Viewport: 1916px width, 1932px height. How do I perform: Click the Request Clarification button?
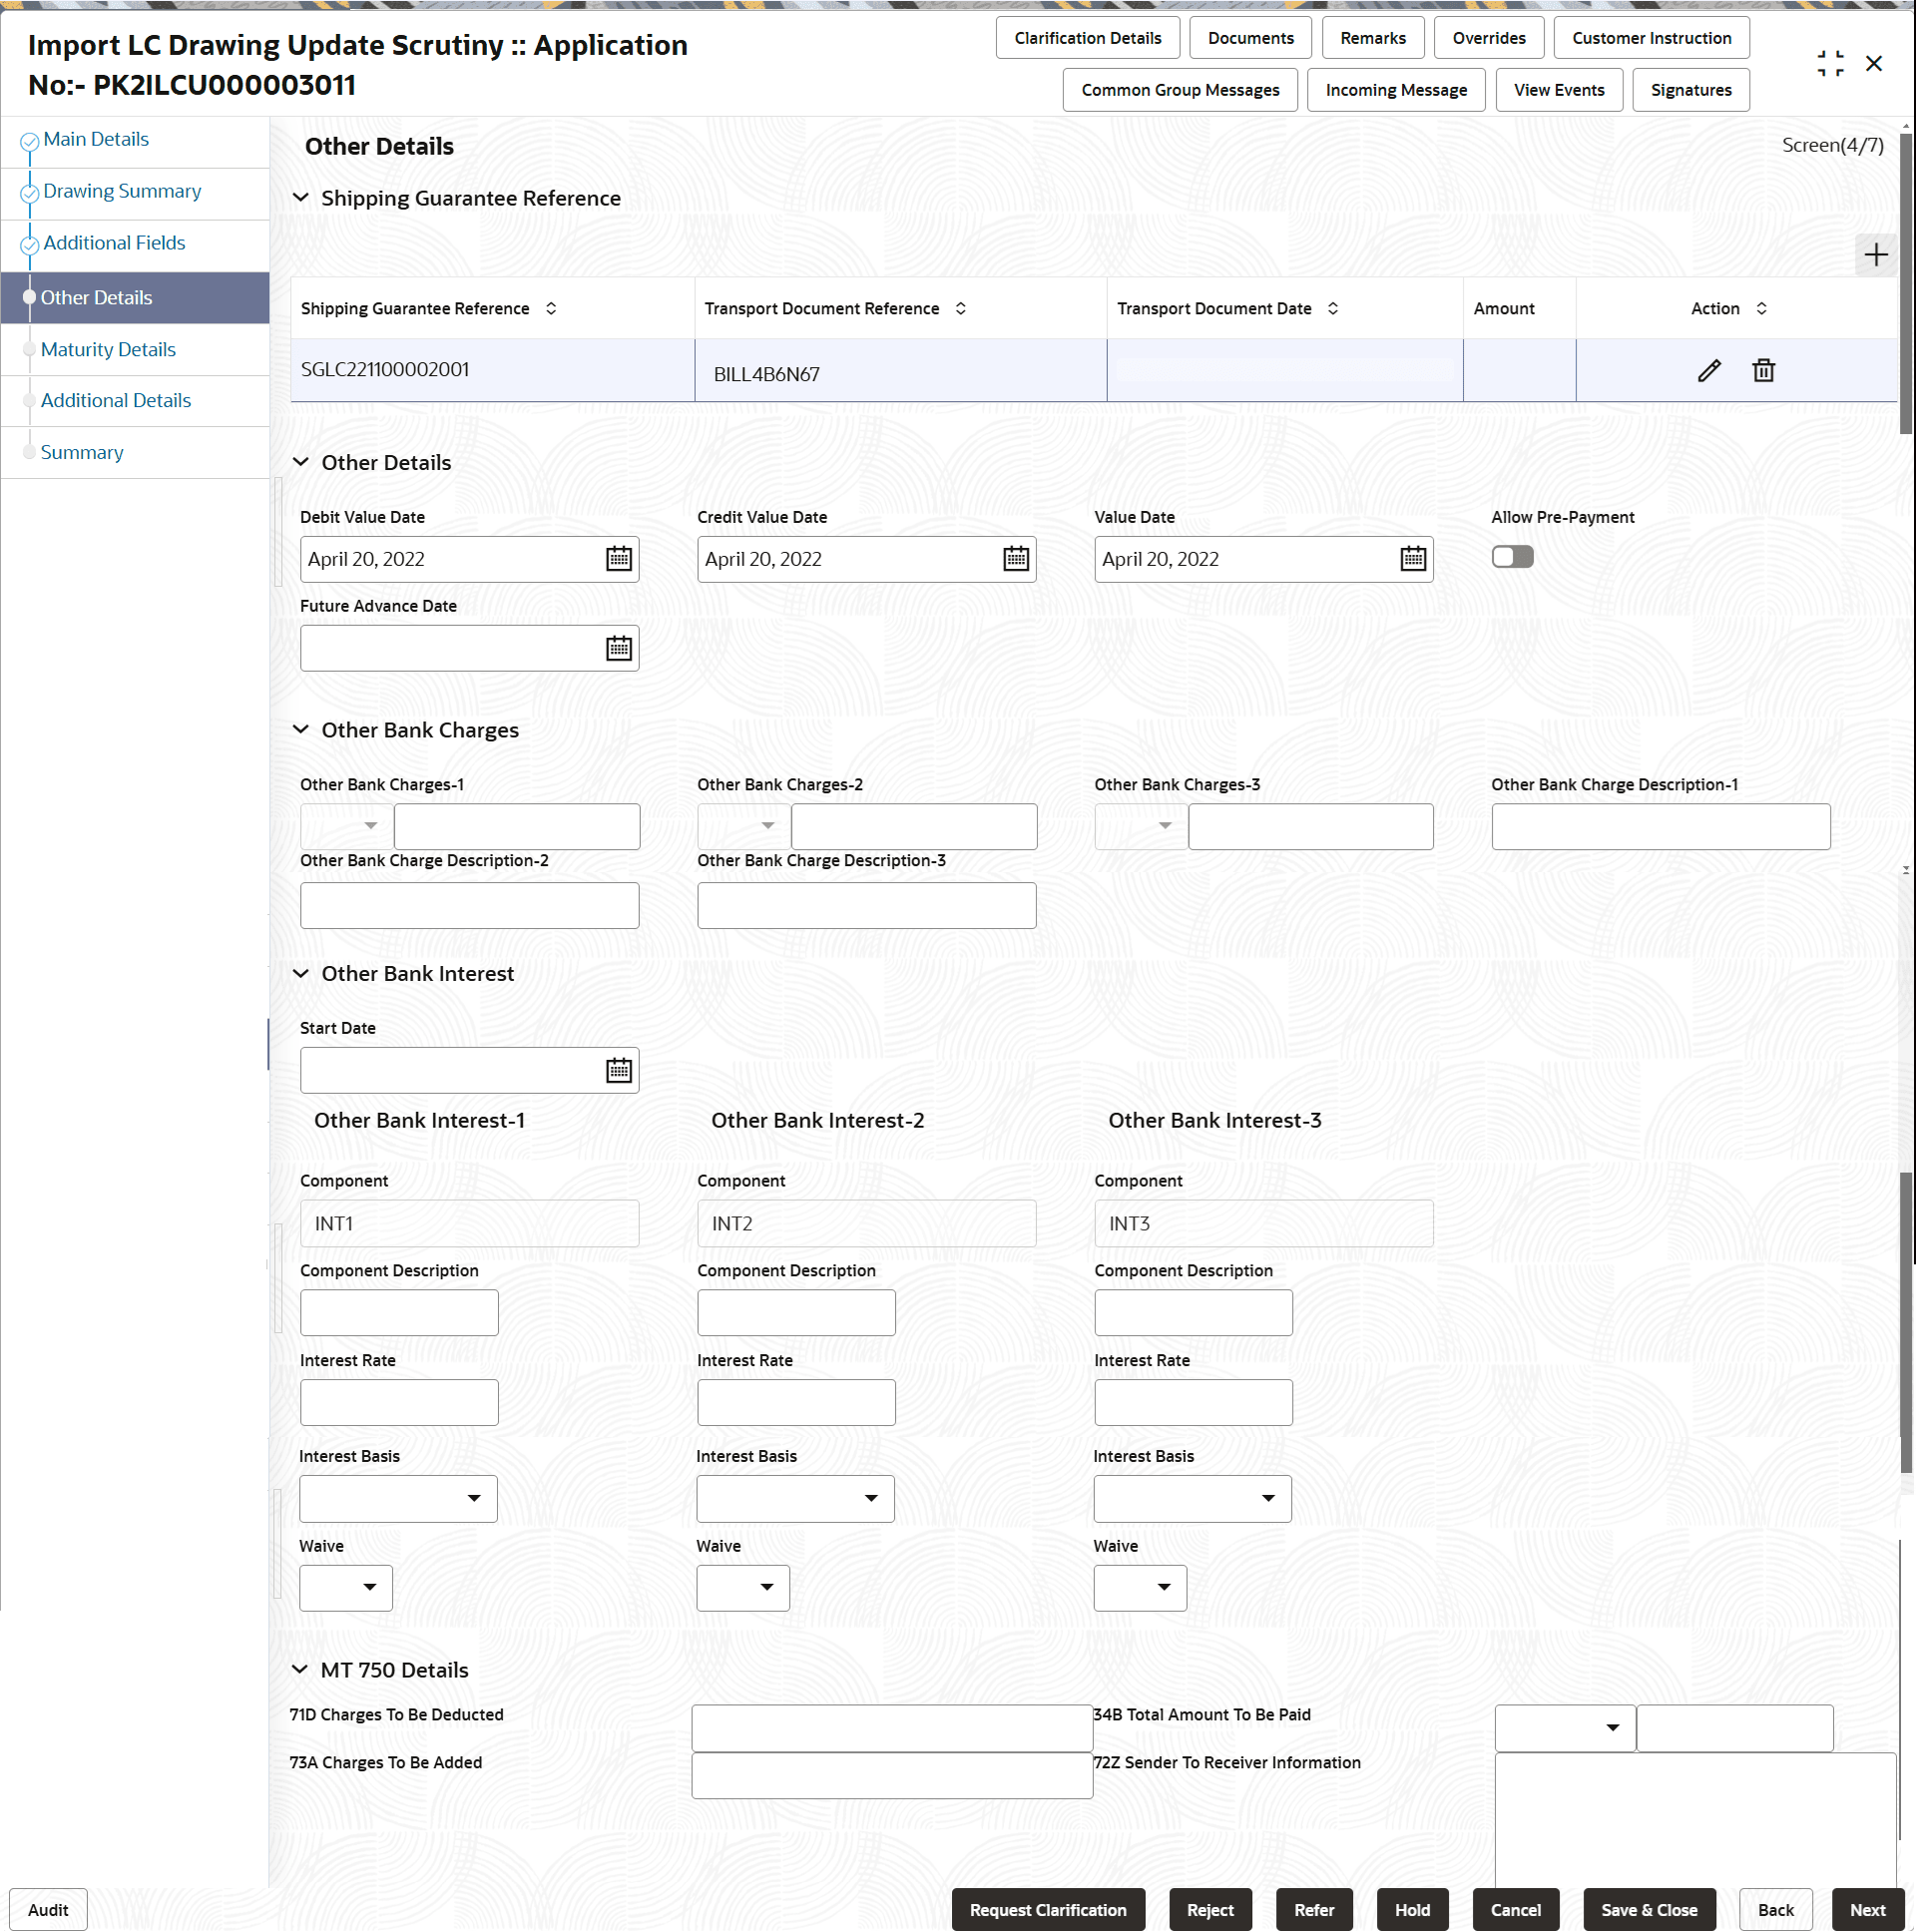pos(1048,1909)
